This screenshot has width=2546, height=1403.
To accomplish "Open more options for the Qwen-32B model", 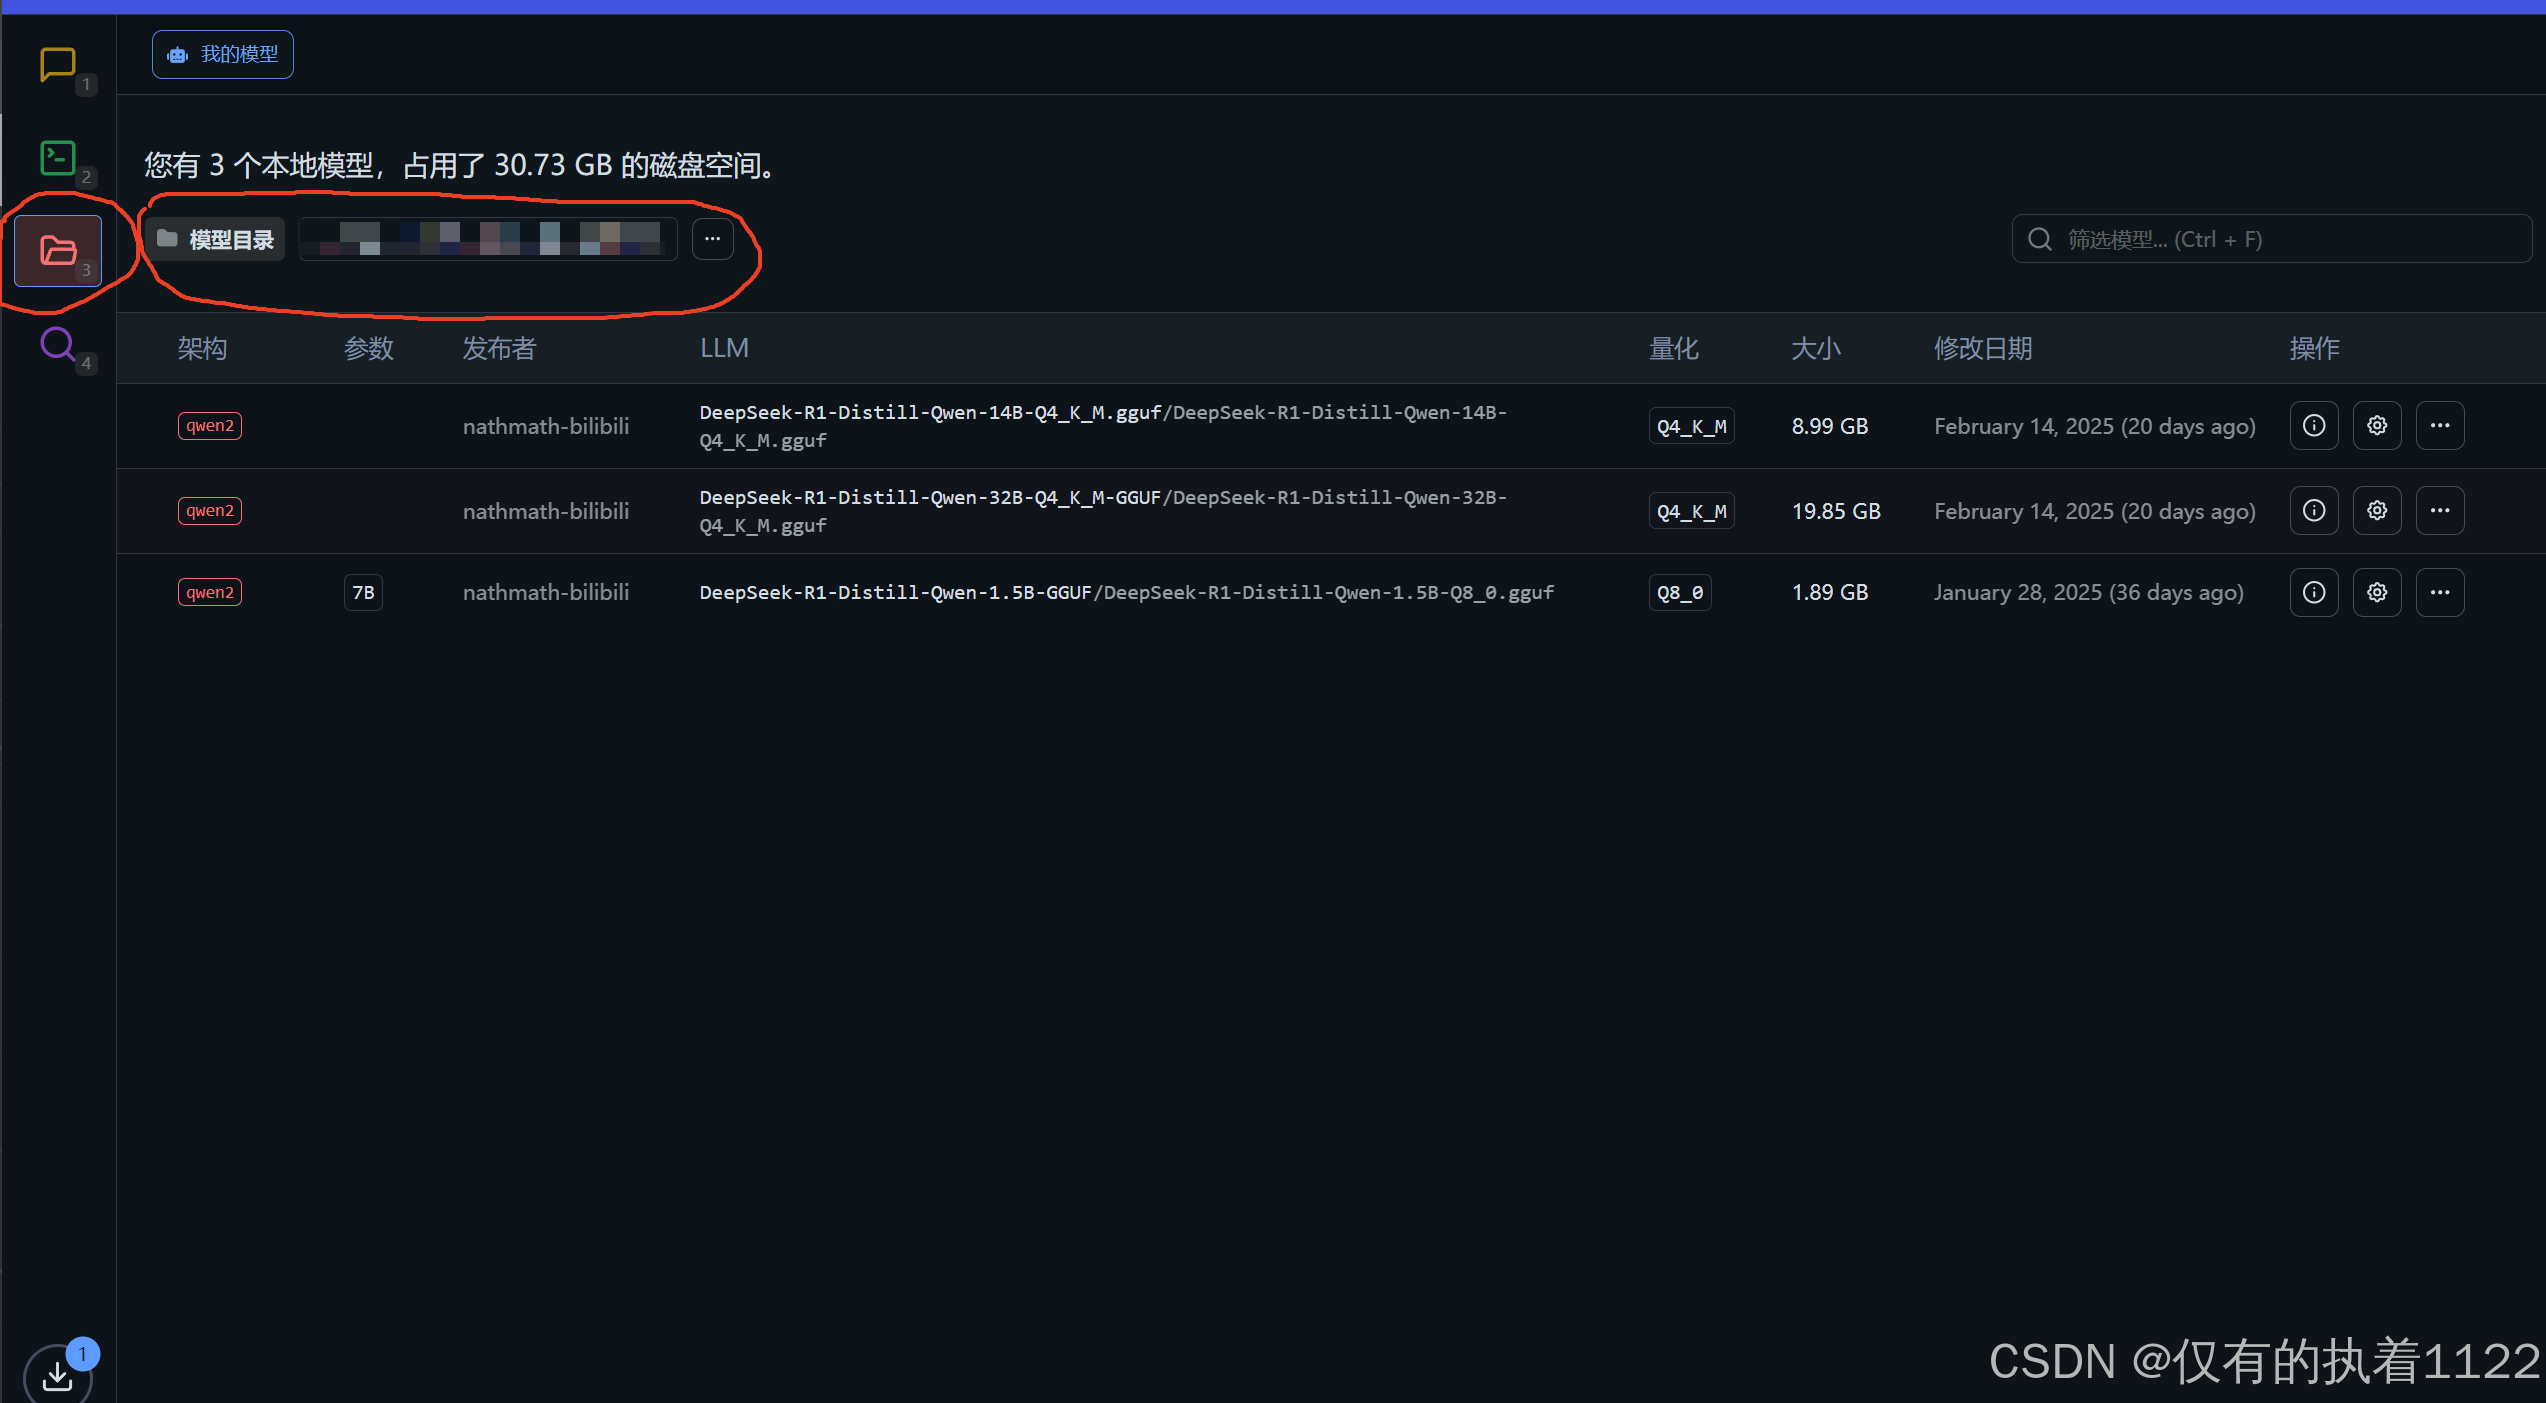I will tap(2439, 511).
